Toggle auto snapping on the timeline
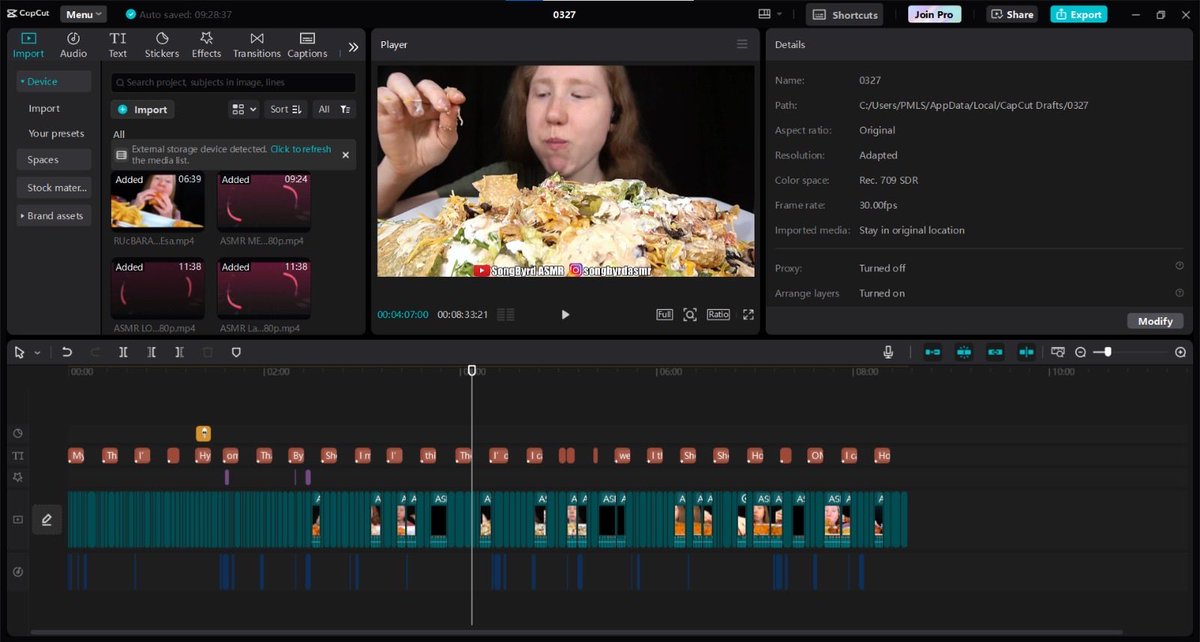1200x642 pixels. 964,352
